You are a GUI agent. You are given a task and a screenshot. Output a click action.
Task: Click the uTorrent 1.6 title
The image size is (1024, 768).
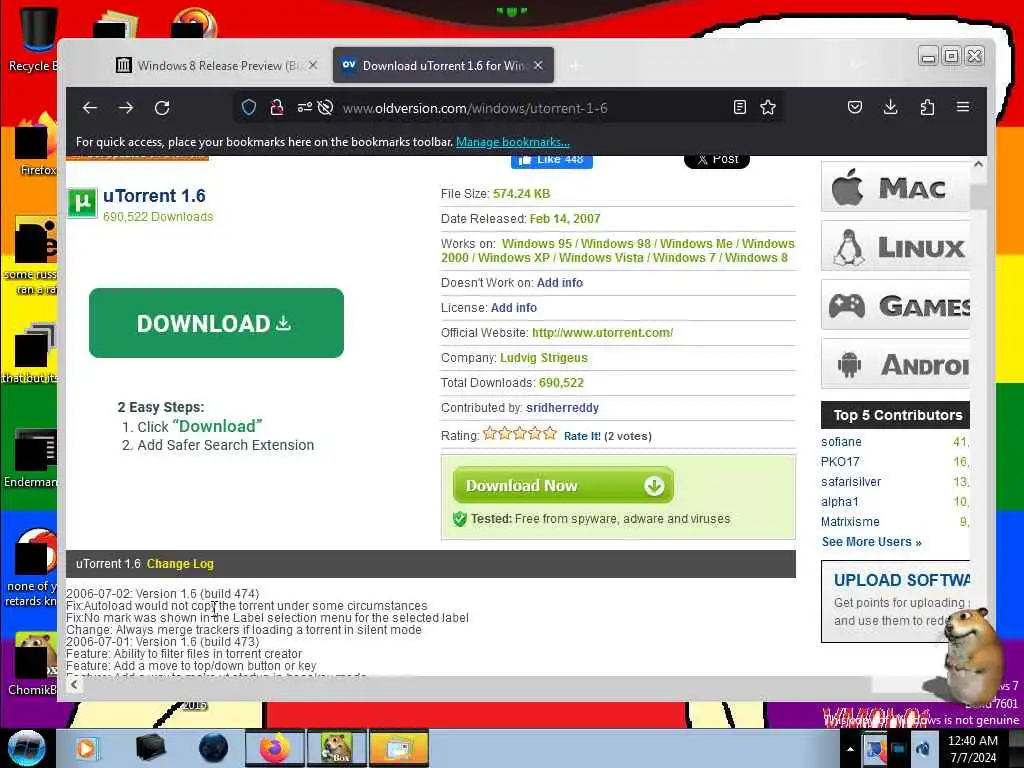click(154, 196)
